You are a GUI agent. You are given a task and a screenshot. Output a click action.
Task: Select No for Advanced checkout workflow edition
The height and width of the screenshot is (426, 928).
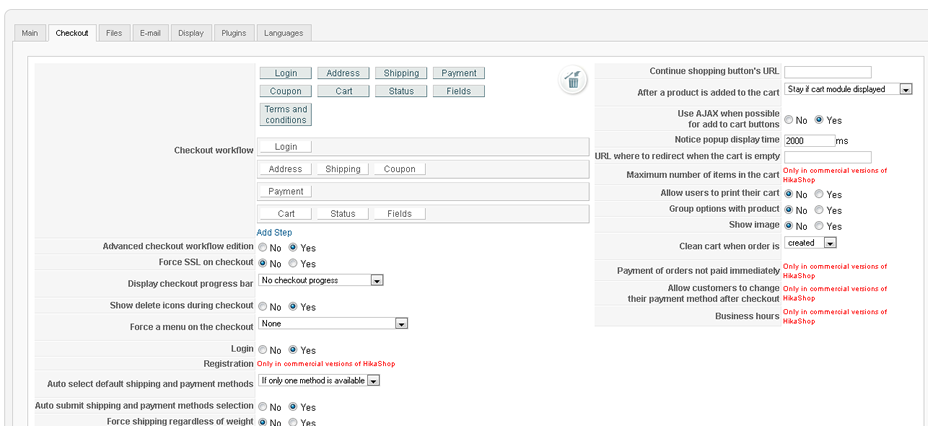[x=263, y=247]
